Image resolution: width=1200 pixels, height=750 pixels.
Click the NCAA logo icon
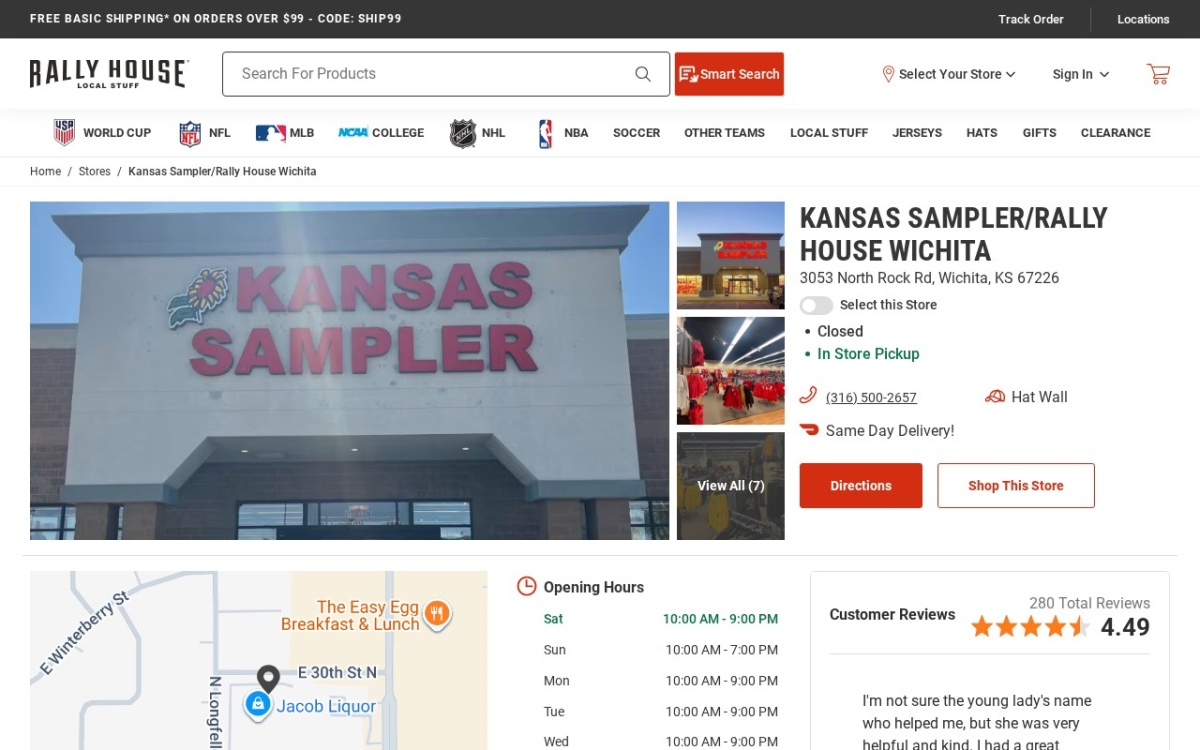(x=353, y=133)
